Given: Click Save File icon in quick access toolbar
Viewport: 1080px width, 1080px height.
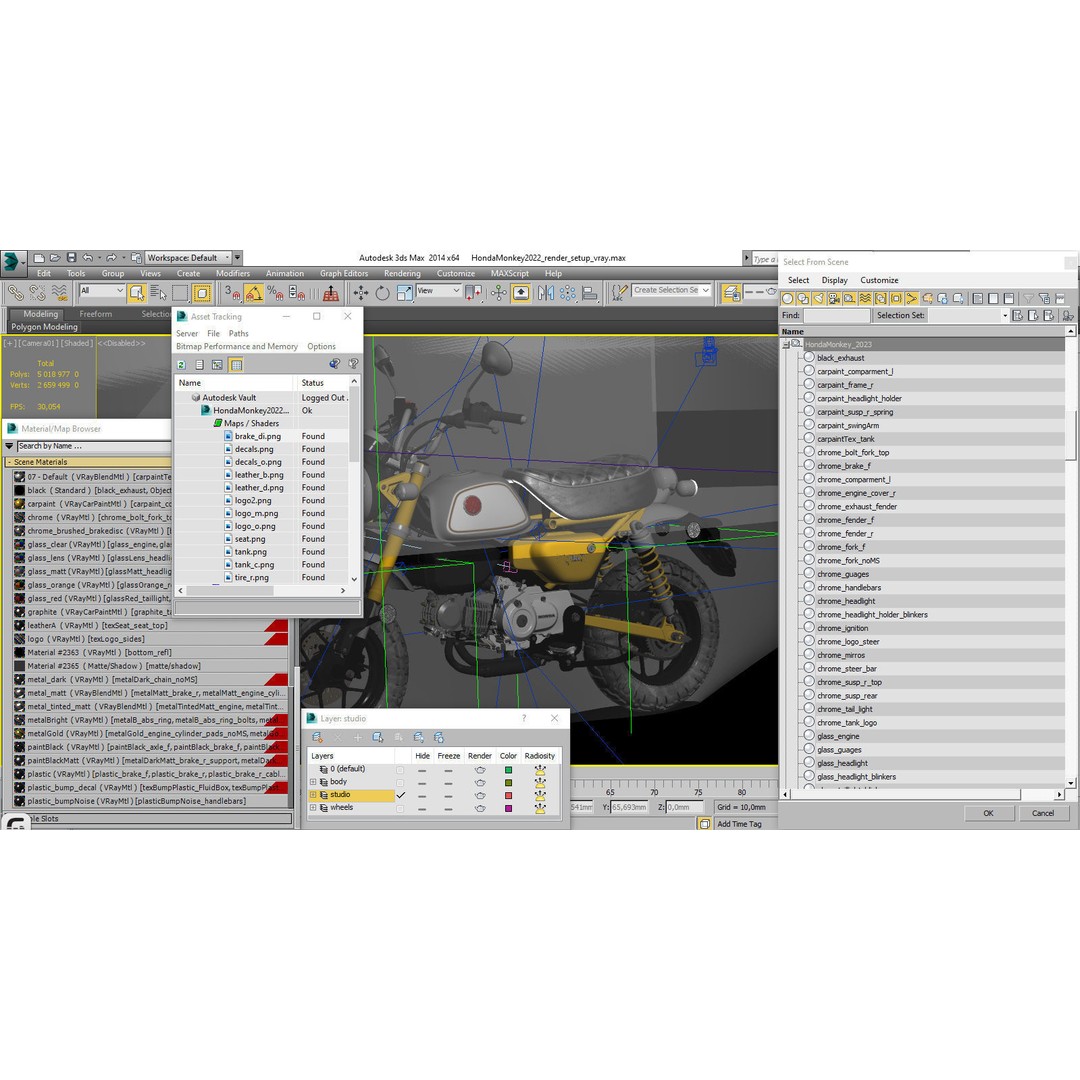Looking at the screenshot, I should (71, 258).
